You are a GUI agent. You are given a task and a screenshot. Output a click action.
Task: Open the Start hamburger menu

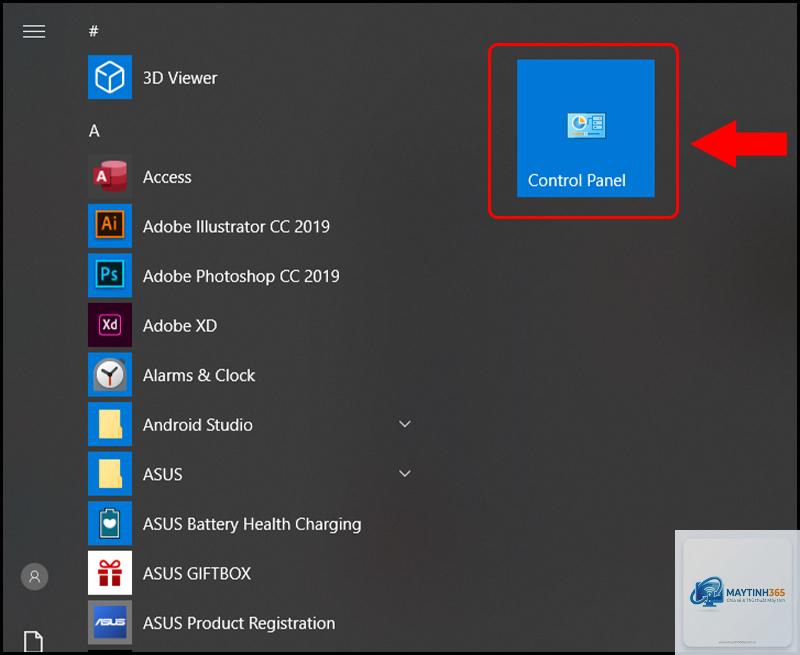pyautogui.click(x=34, y=32)
